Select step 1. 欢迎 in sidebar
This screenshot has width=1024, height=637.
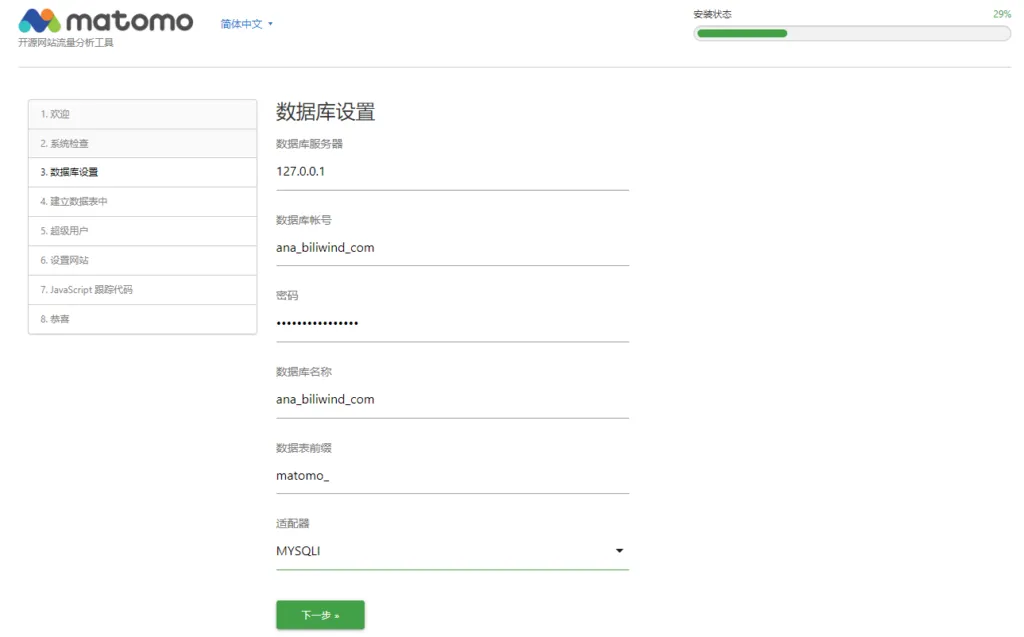tap(142, 114)
